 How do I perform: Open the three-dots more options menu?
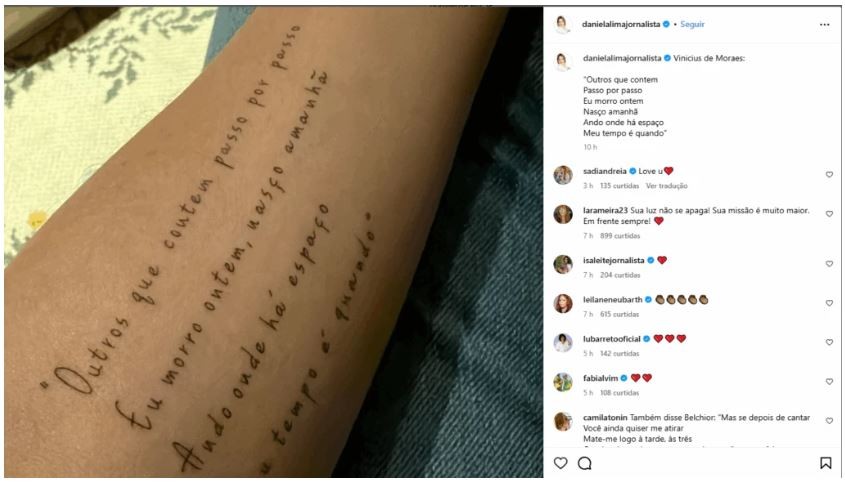825,25
